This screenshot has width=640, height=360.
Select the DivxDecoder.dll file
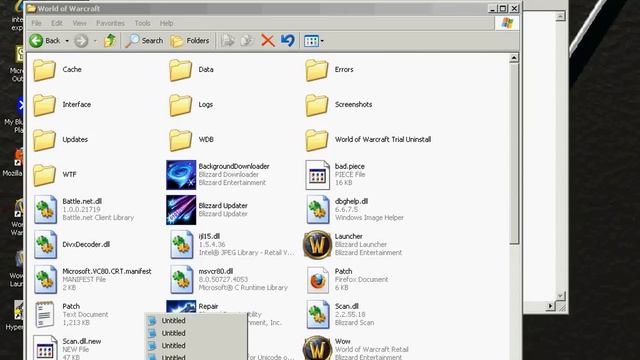[72, 244]
